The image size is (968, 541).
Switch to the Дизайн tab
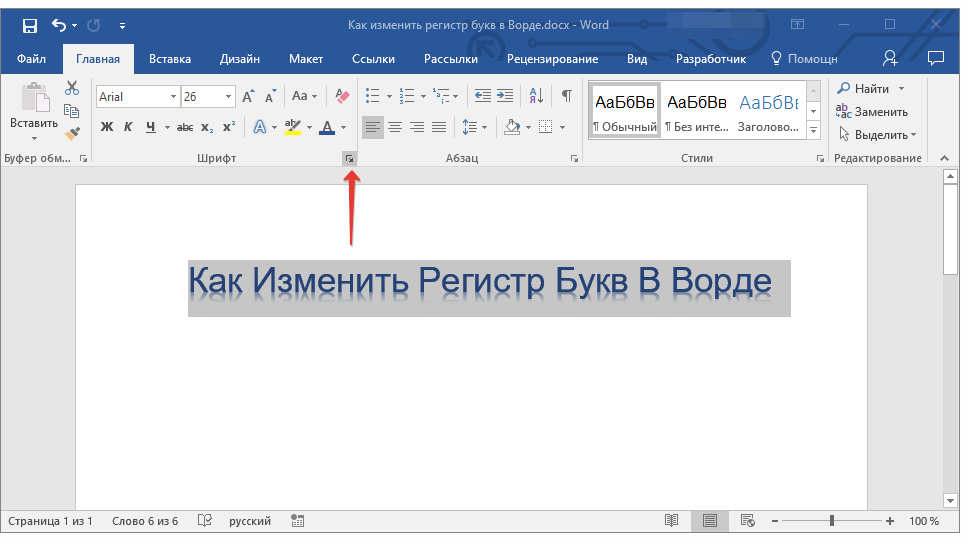tap(240, 59)
